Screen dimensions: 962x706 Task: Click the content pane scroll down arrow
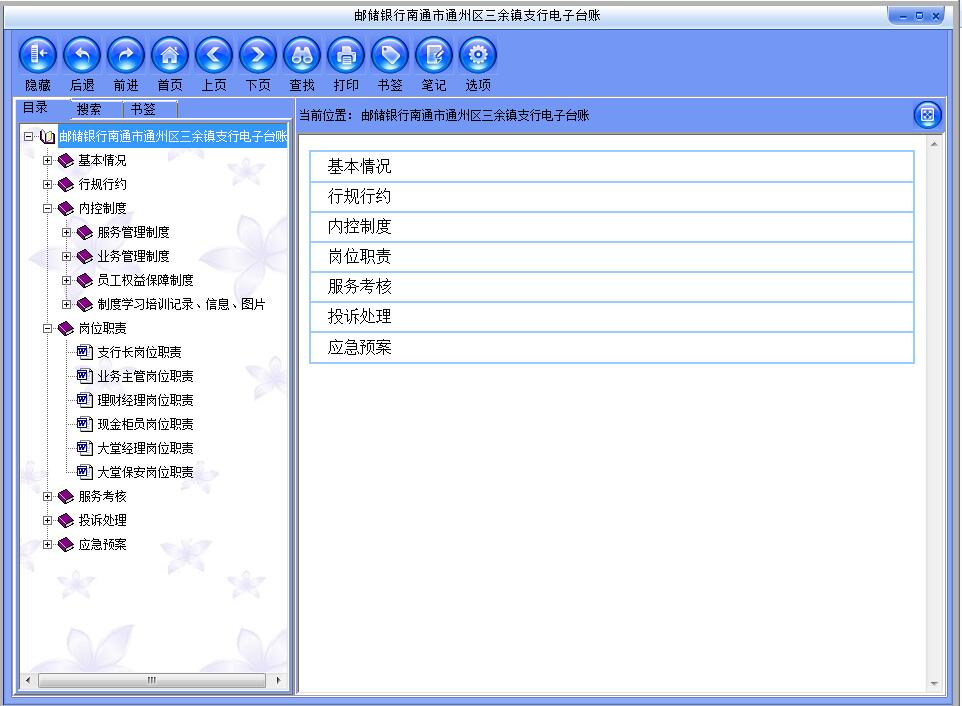(x=934, y=683)
